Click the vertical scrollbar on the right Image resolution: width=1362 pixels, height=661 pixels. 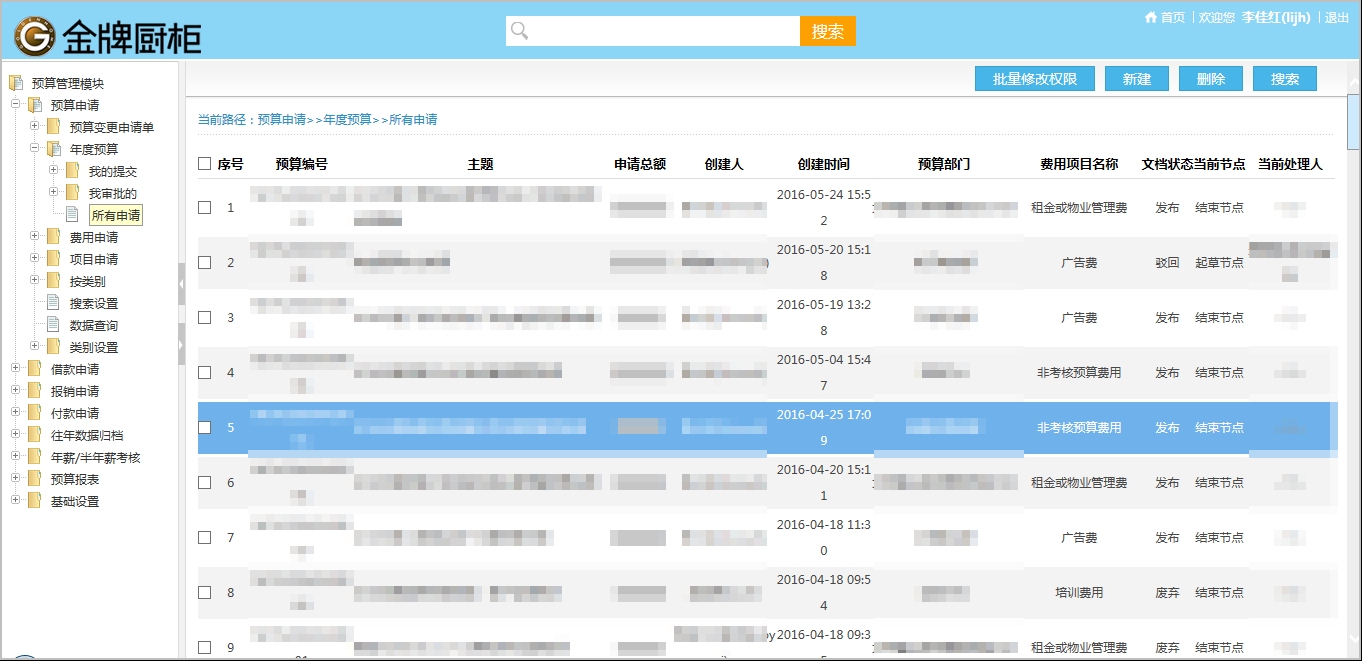click(1354, 300)
